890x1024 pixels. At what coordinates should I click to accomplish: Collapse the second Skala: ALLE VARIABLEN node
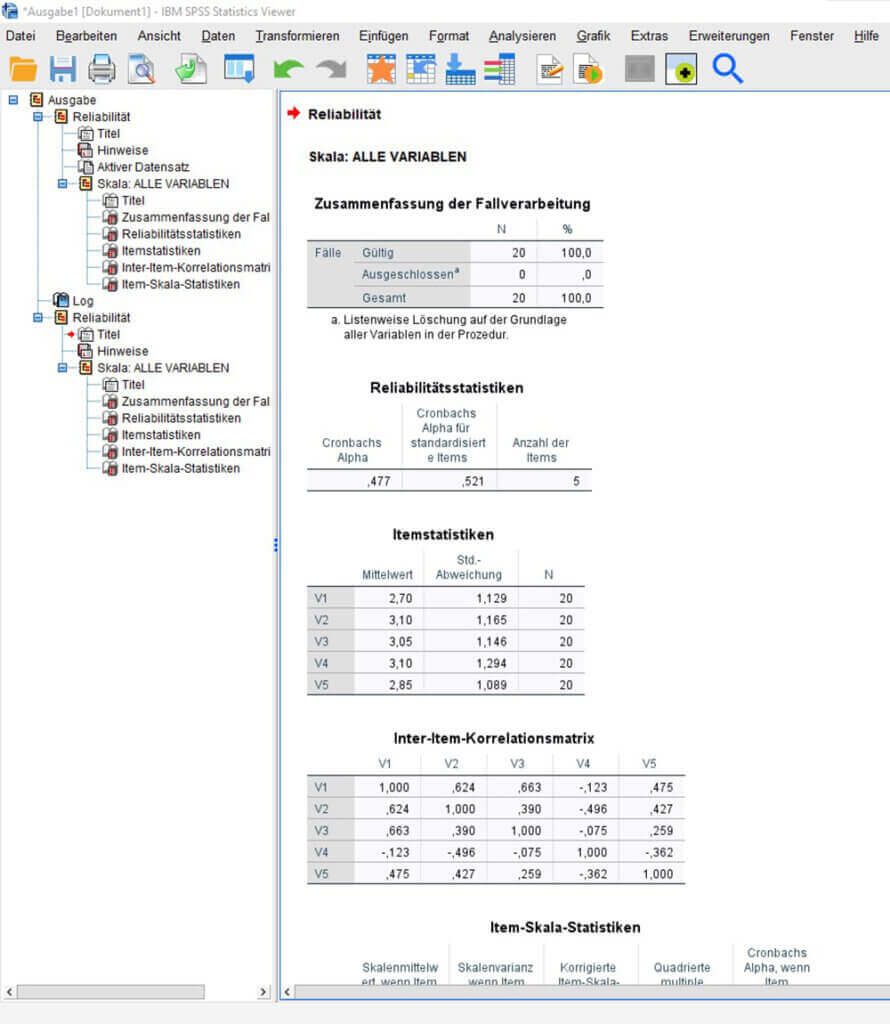[62, 368]
